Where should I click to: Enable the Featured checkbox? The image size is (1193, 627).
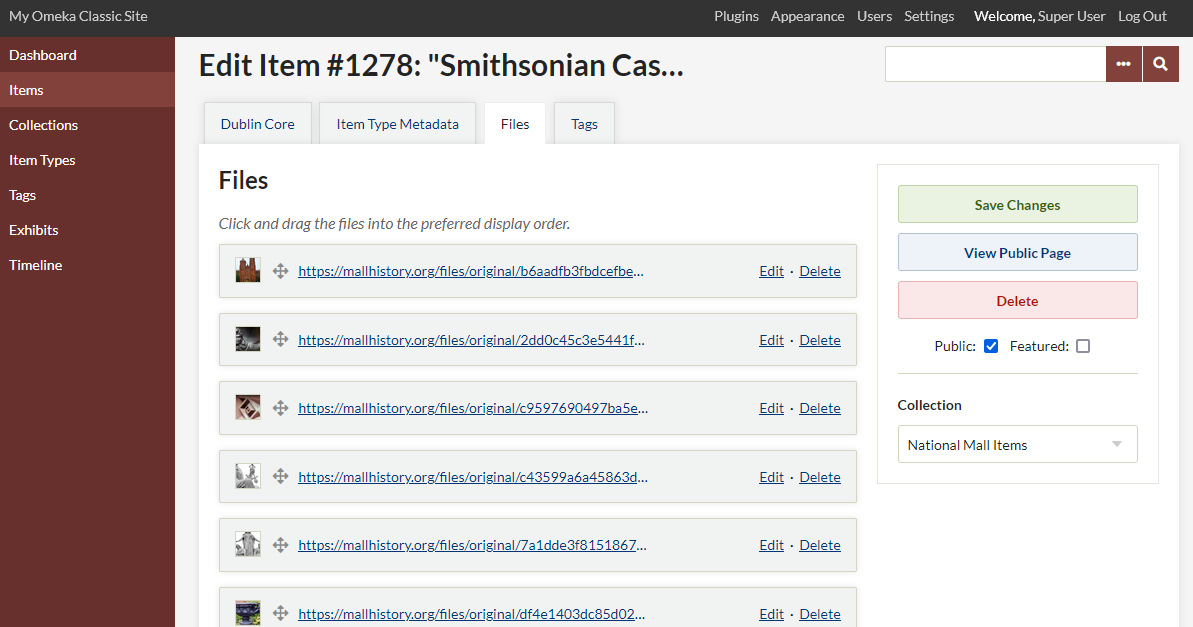coord(1083,345)
